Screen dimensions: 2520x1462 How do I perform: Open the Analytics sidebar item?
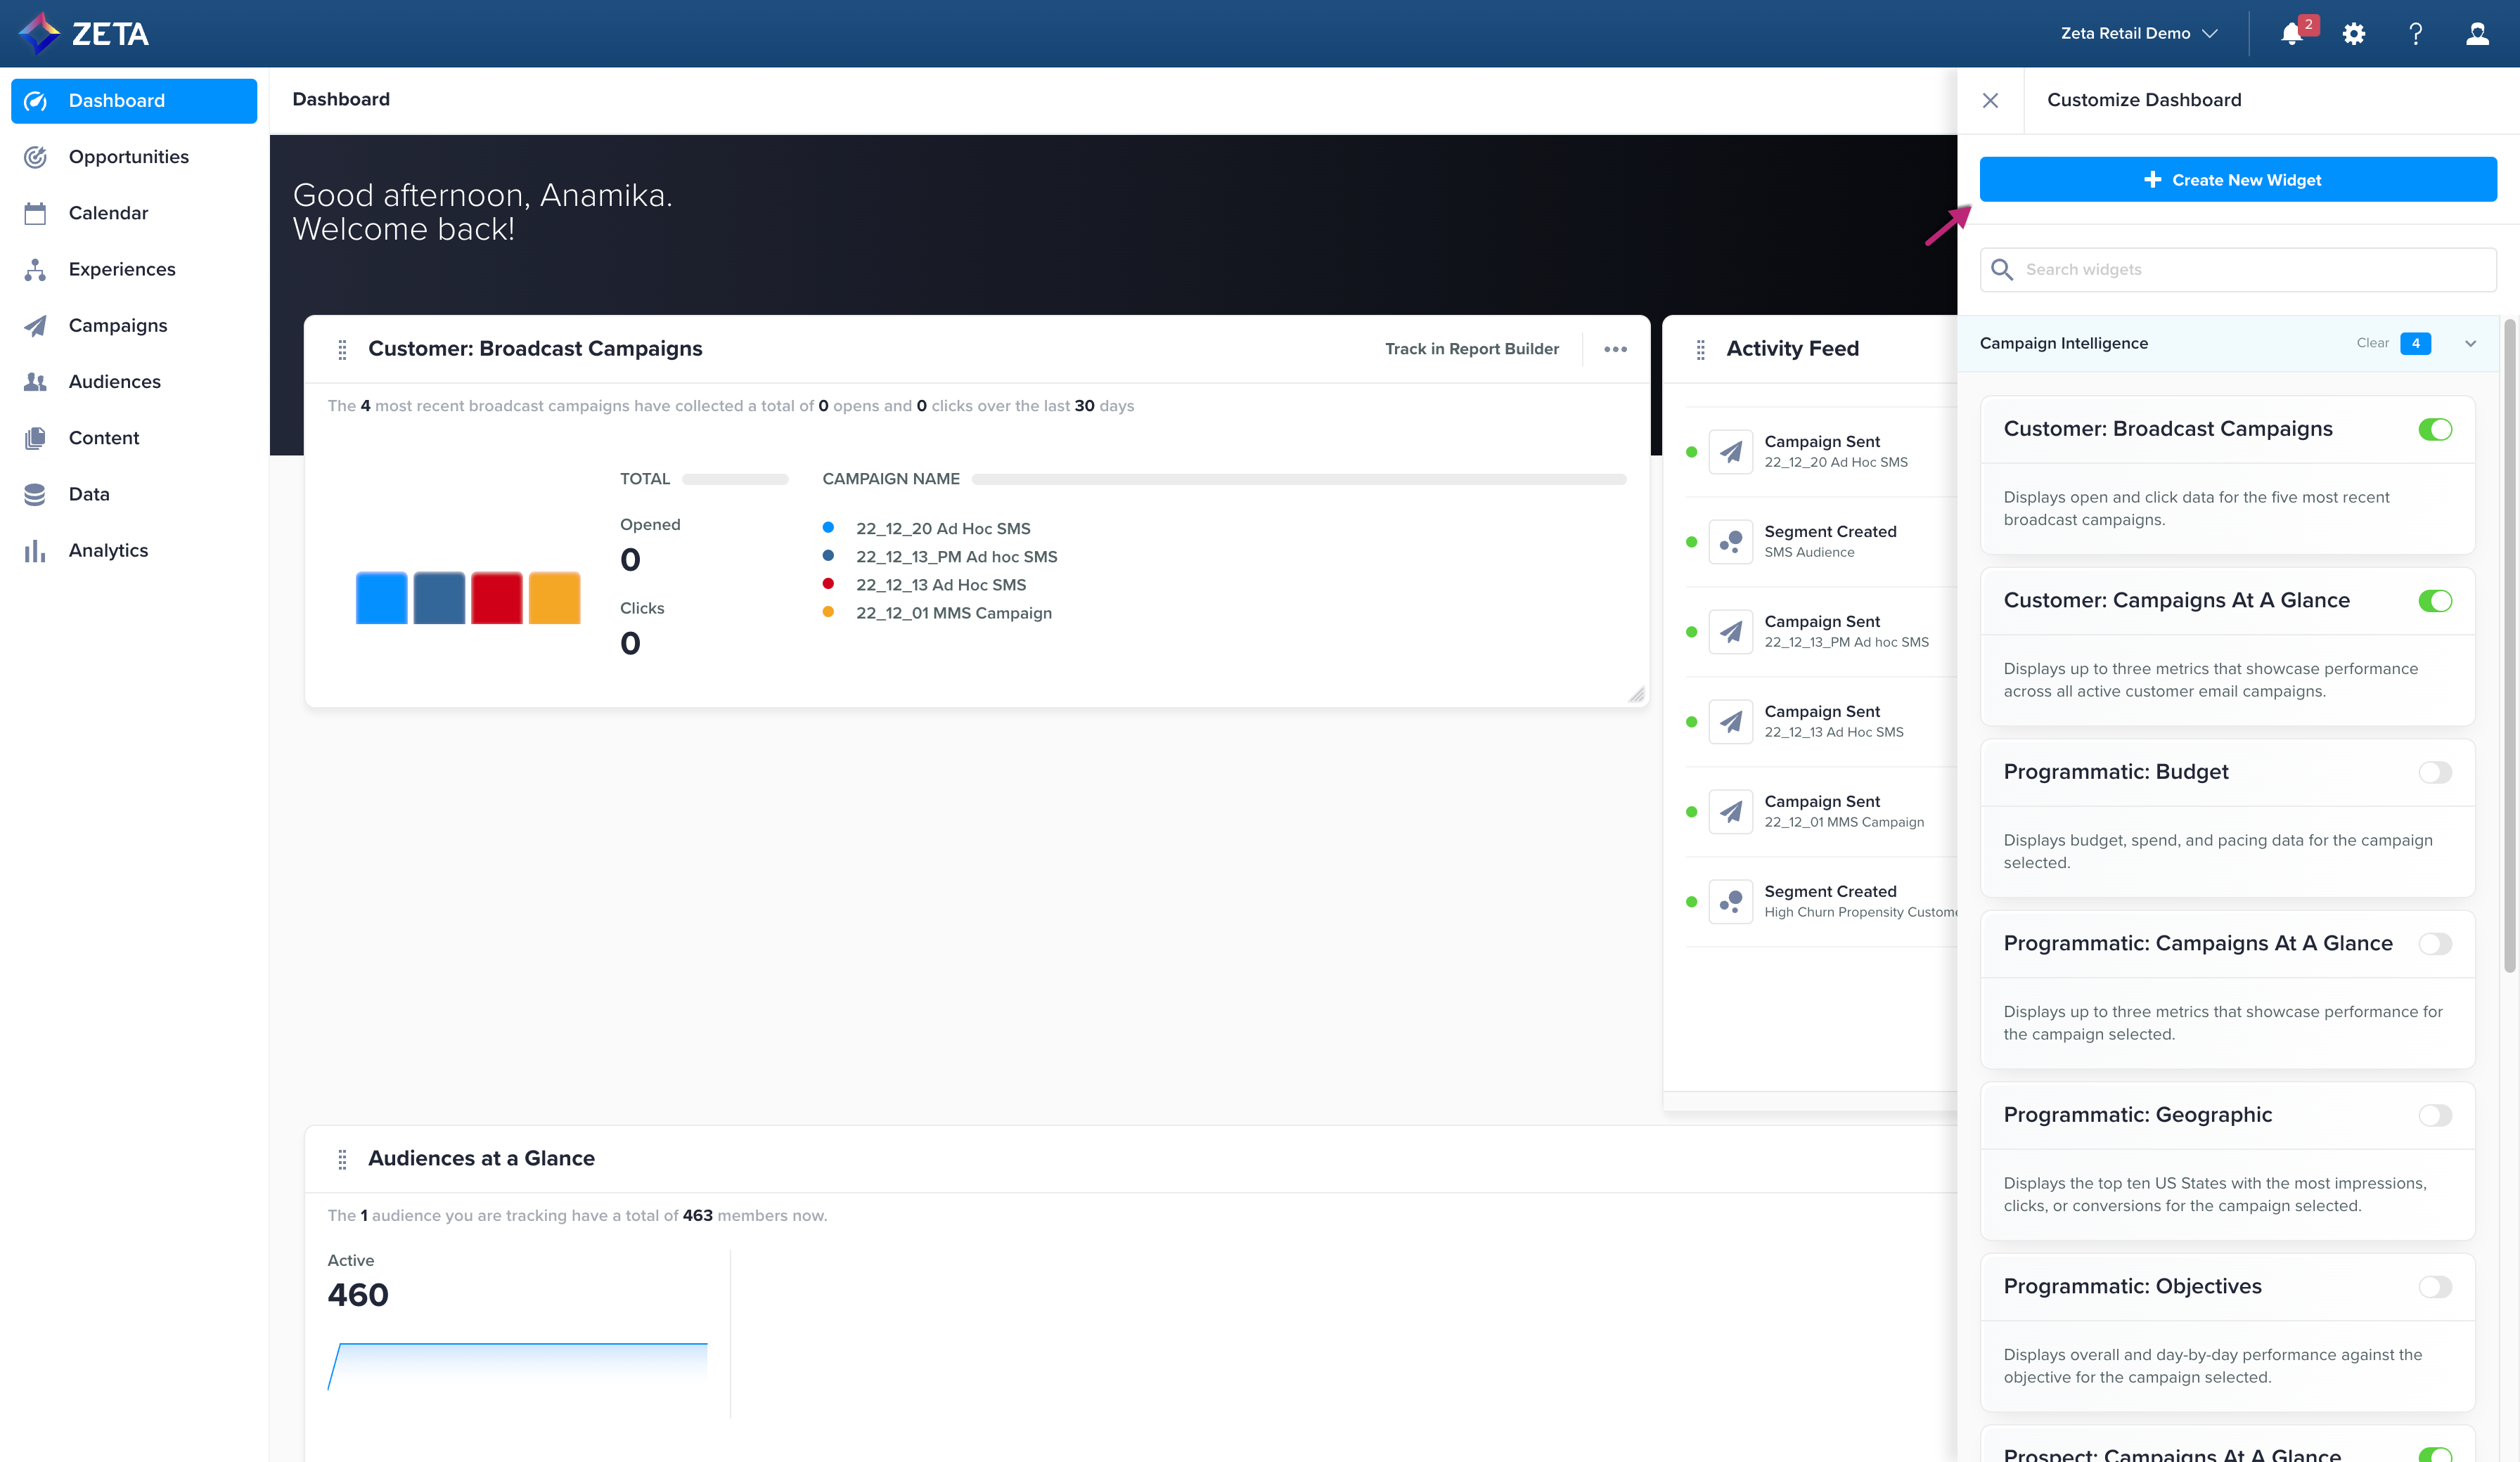tap(108, 550)
